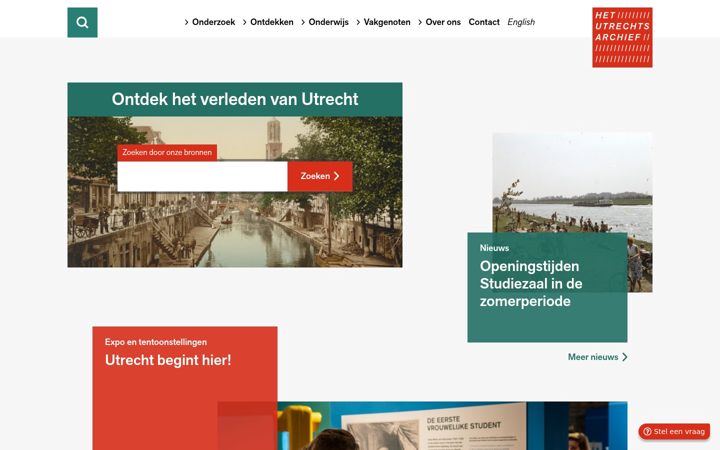
Task: Expand the Vakgenoten menu chevron
Action: (x=358, y=22)
